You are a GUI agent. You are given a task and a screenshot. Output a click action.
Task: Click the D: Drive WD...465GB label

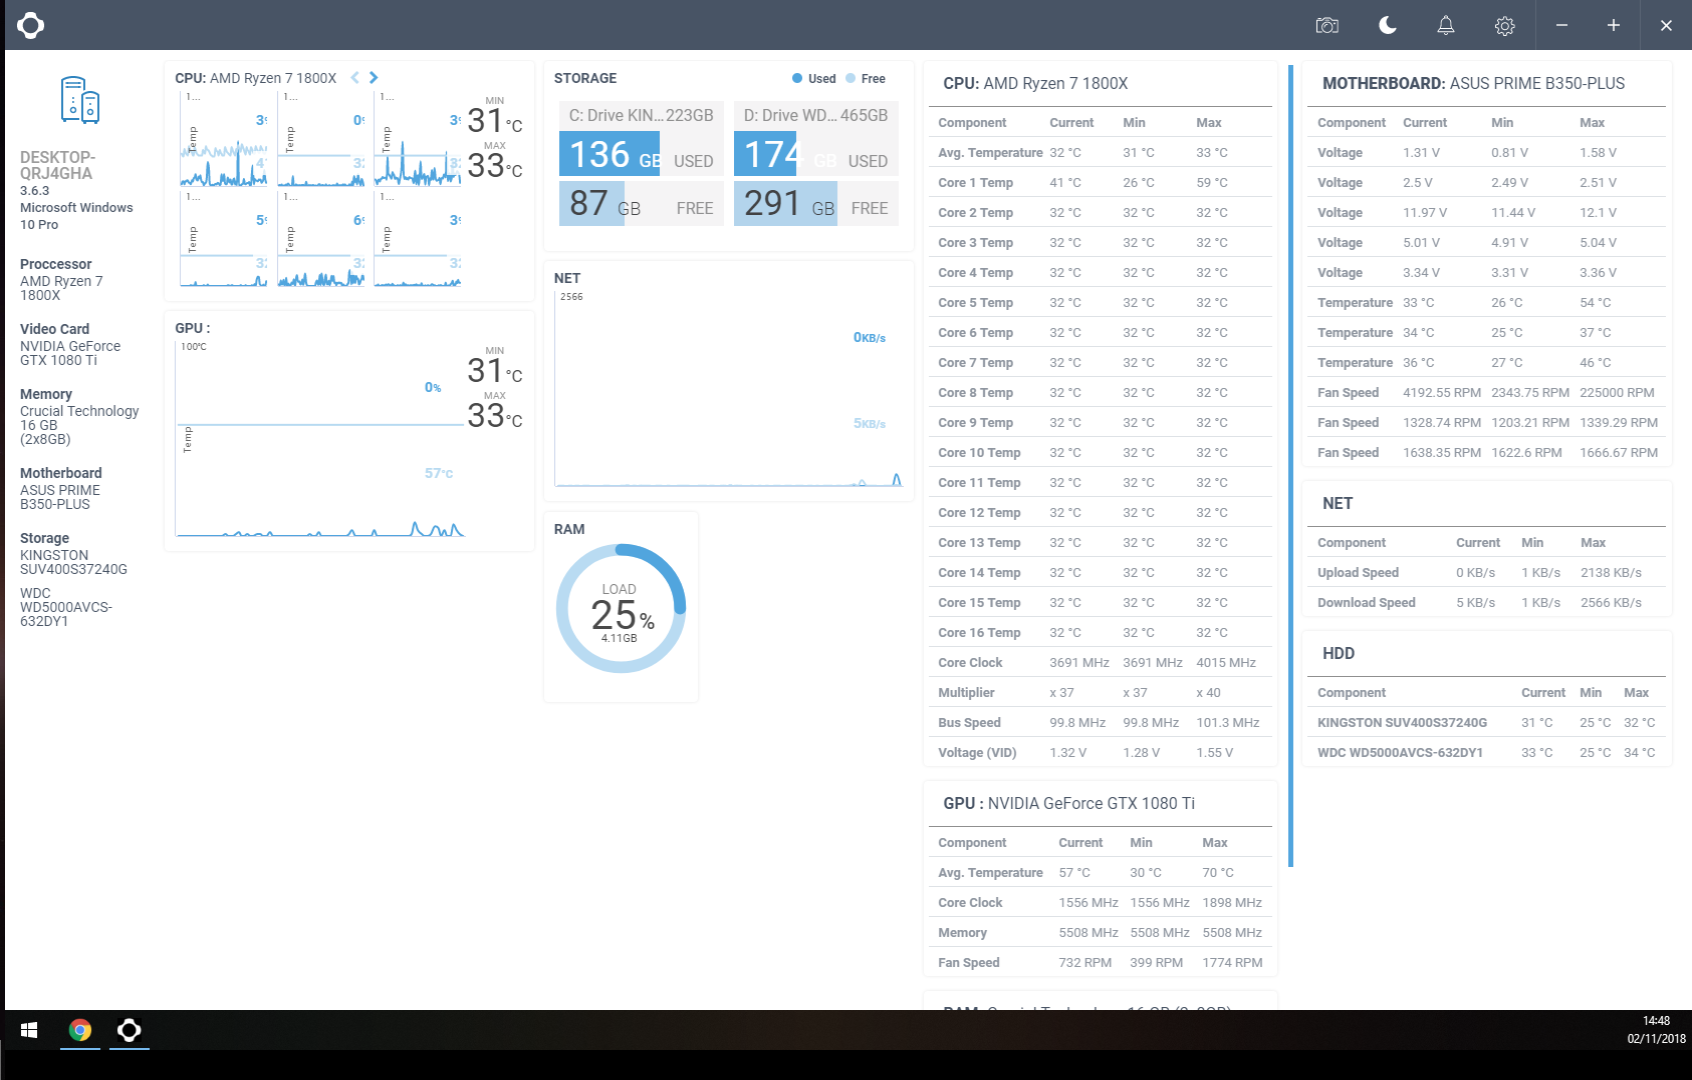tap(816, 115)
